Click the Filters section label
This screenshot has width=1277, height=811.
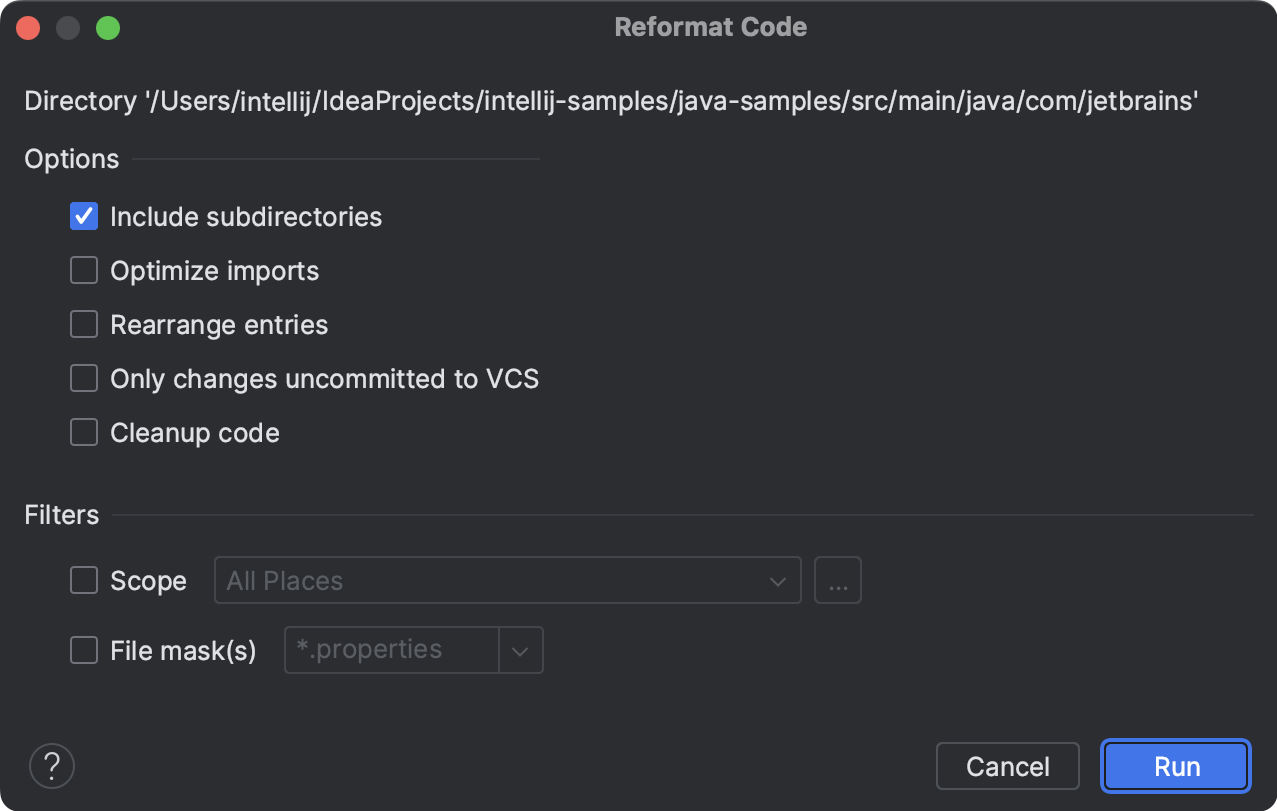point(61,514)
